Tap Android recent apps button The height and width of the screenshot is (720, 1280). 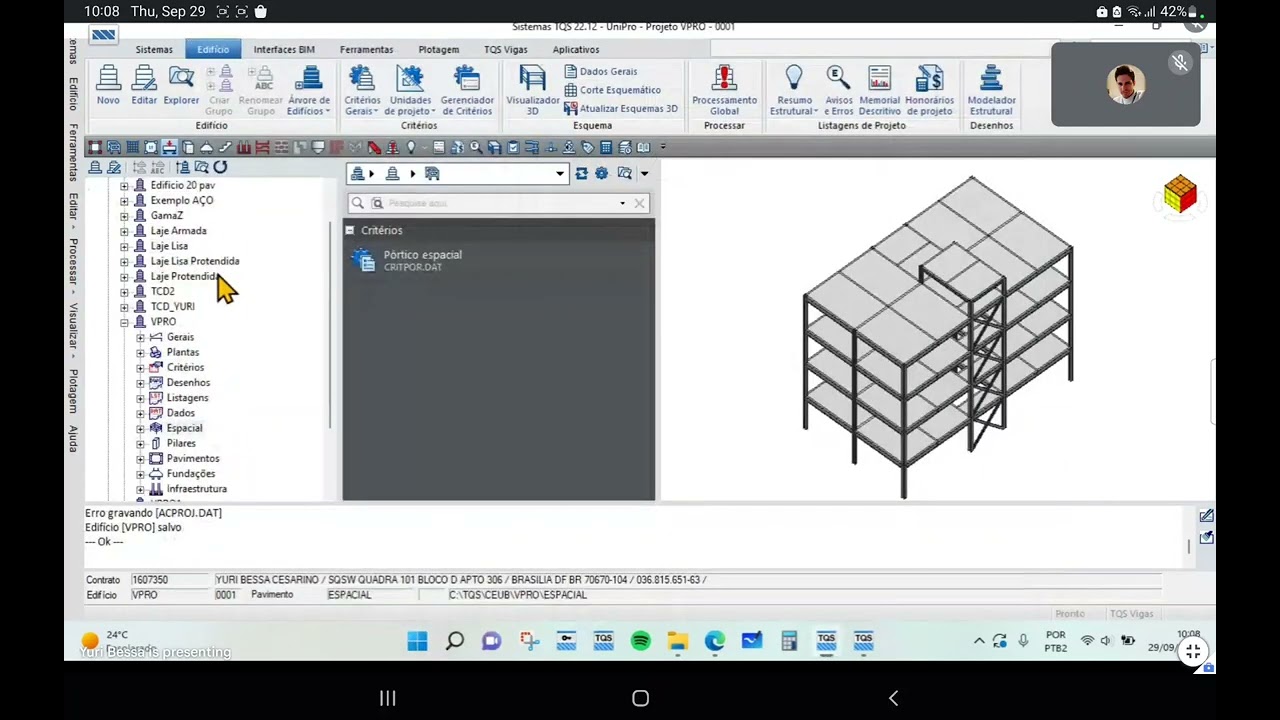click(x=387, y=698)
